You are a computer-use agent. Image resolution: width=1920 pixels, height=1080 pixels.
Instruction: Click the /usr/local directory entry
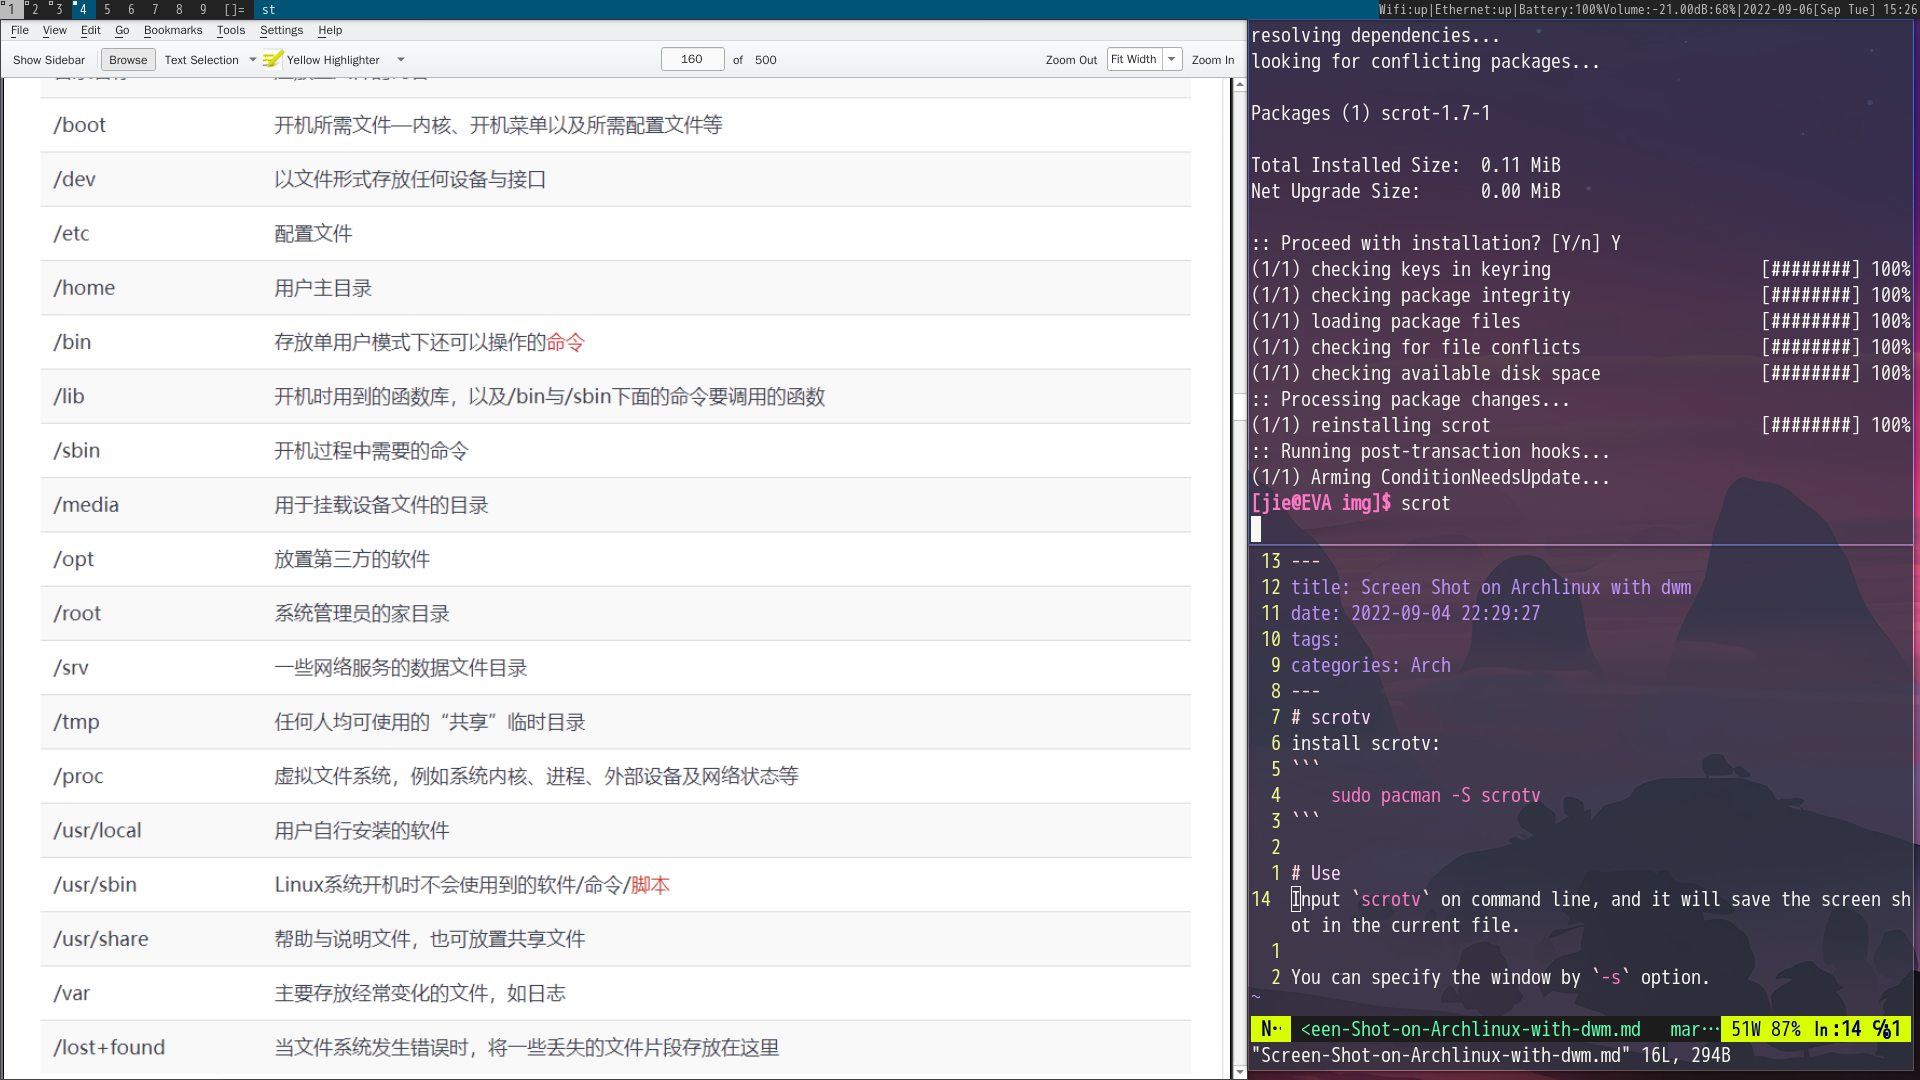click(x=97, y=830)
